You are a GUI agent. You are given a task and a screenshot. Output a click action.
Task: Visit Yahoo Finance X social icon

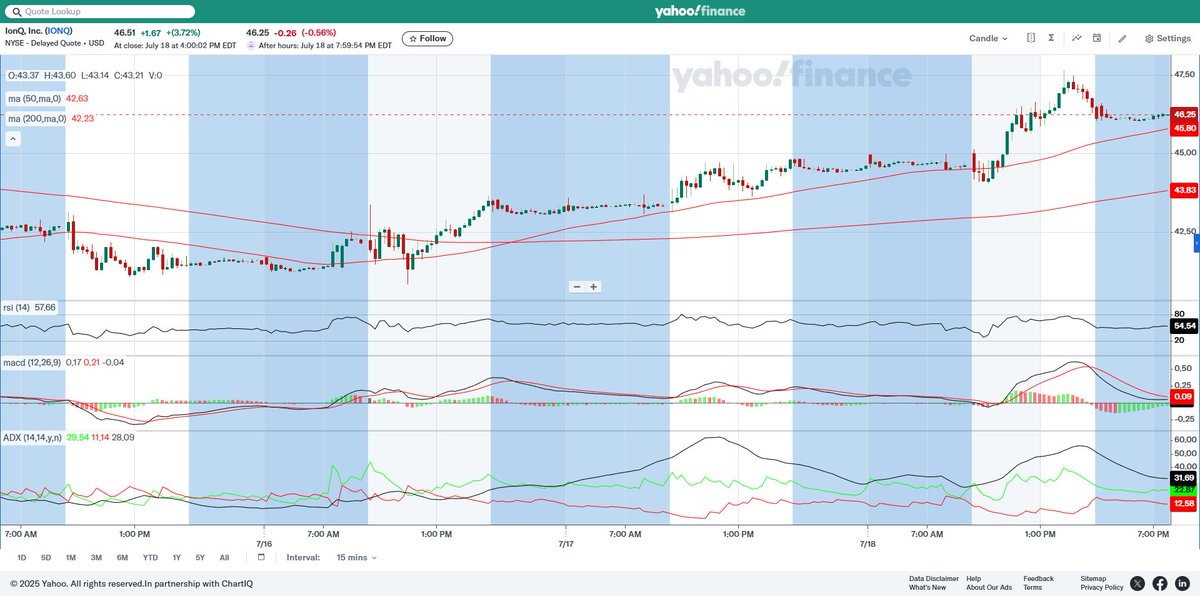click(x=1138, y=583)
